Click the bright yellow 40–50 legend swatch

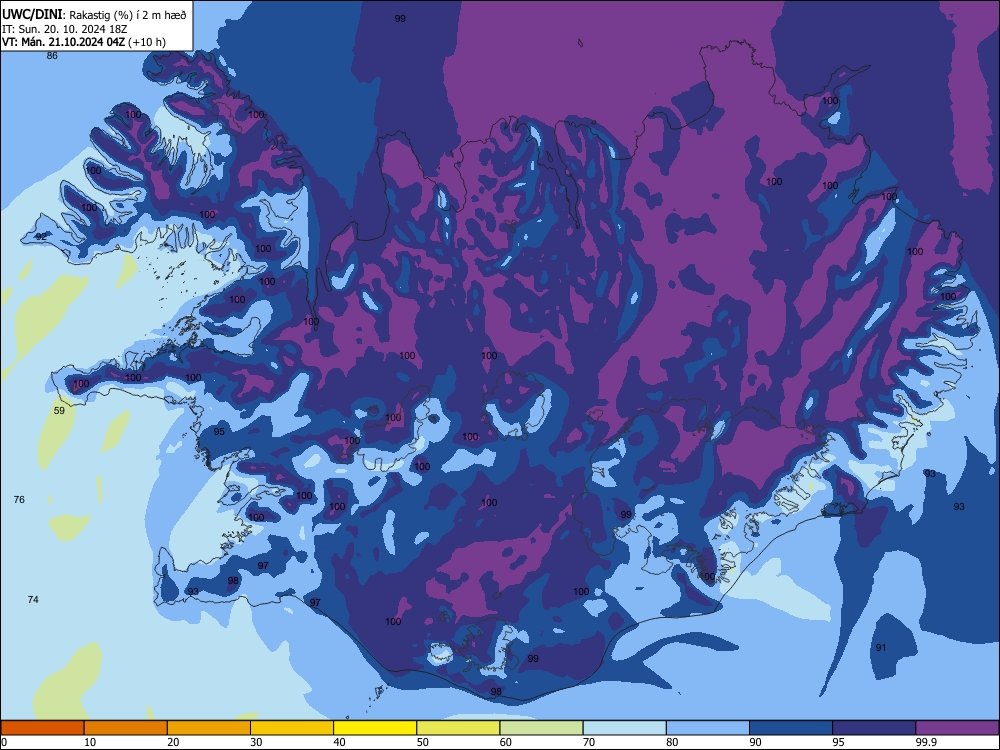(x=375, y=728)
